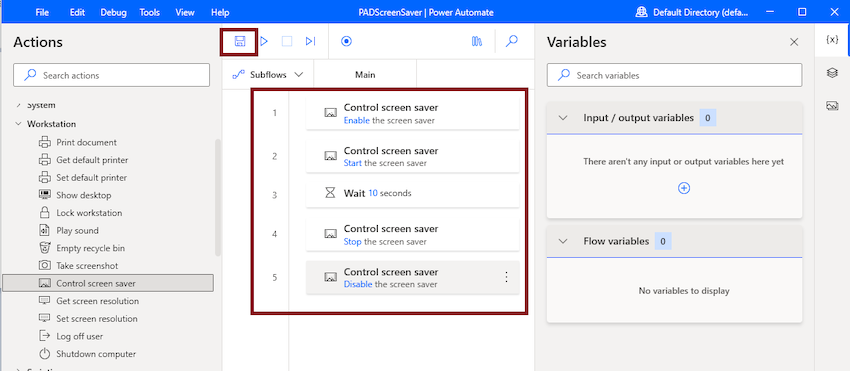Add an input or output variable with plus icon
850x371 pixels.
pyautogui.click(x=684, y=188)
